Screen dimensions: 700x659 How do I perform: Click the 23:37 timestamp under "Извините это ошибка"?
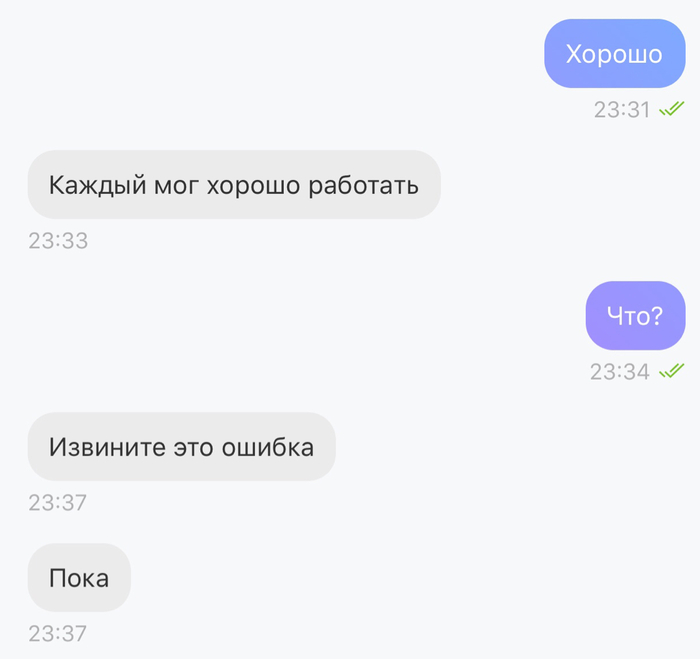57,503
